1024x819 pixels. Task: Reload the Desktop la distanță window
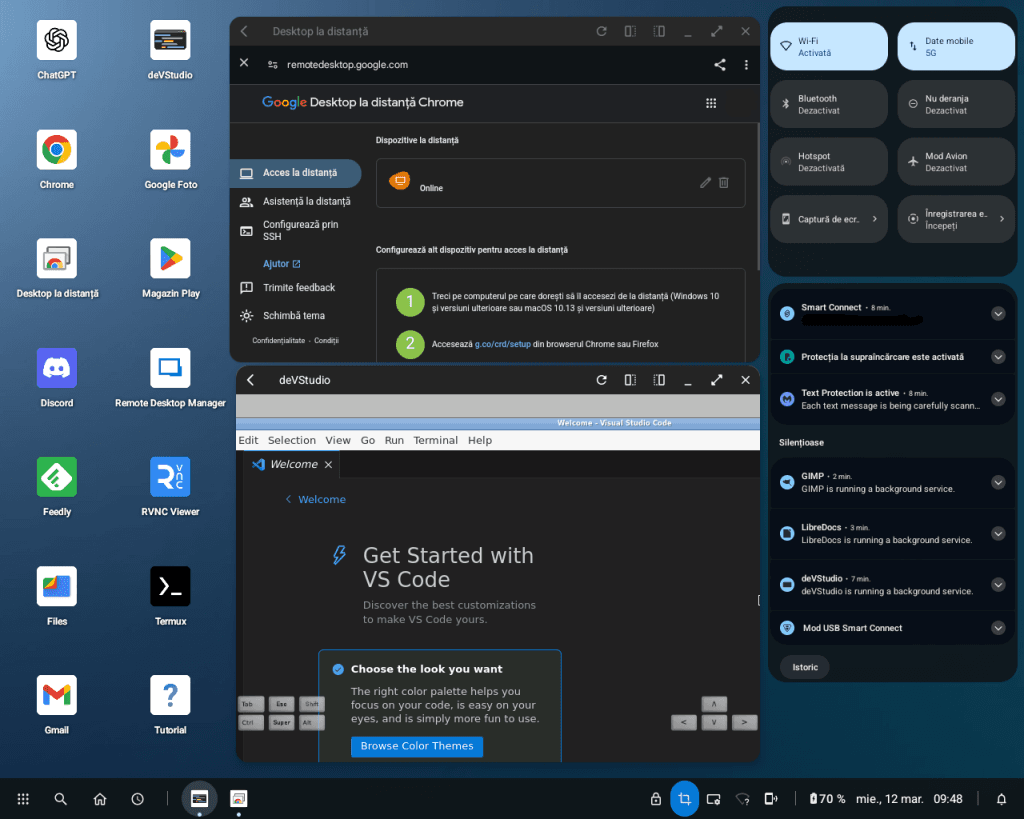601,31
